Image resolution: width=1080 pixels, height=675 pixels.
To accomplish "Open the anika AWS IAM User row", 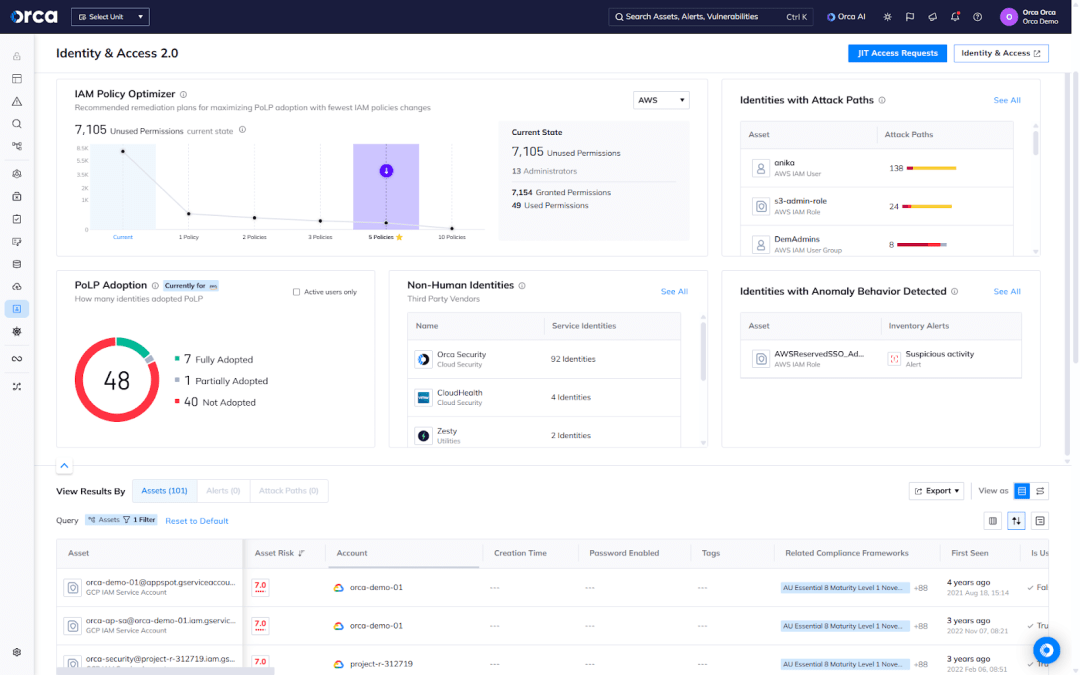I will point(877,168).
